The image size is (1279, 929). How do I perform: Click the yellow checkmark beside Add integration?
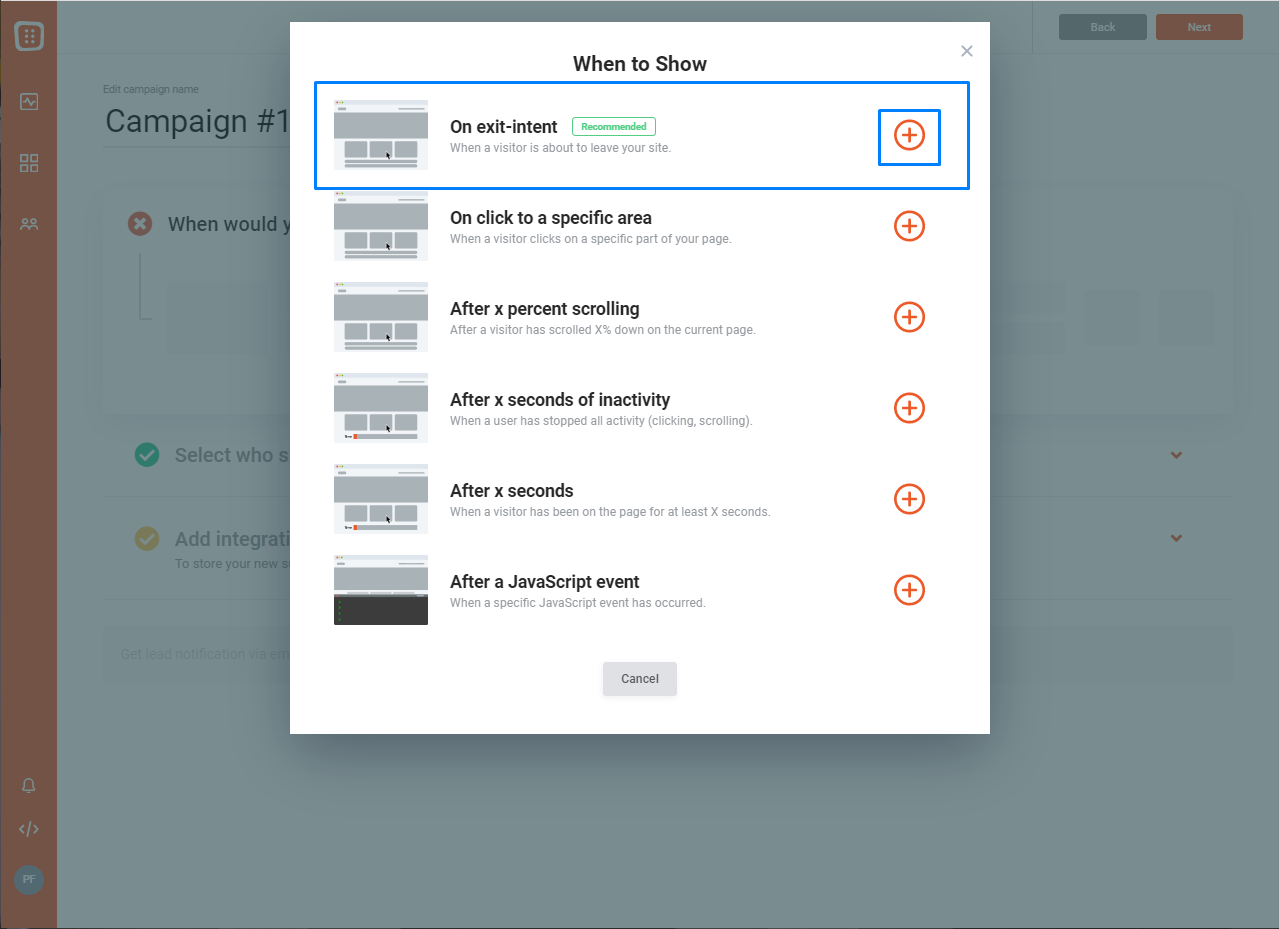(x=147, y=539)
